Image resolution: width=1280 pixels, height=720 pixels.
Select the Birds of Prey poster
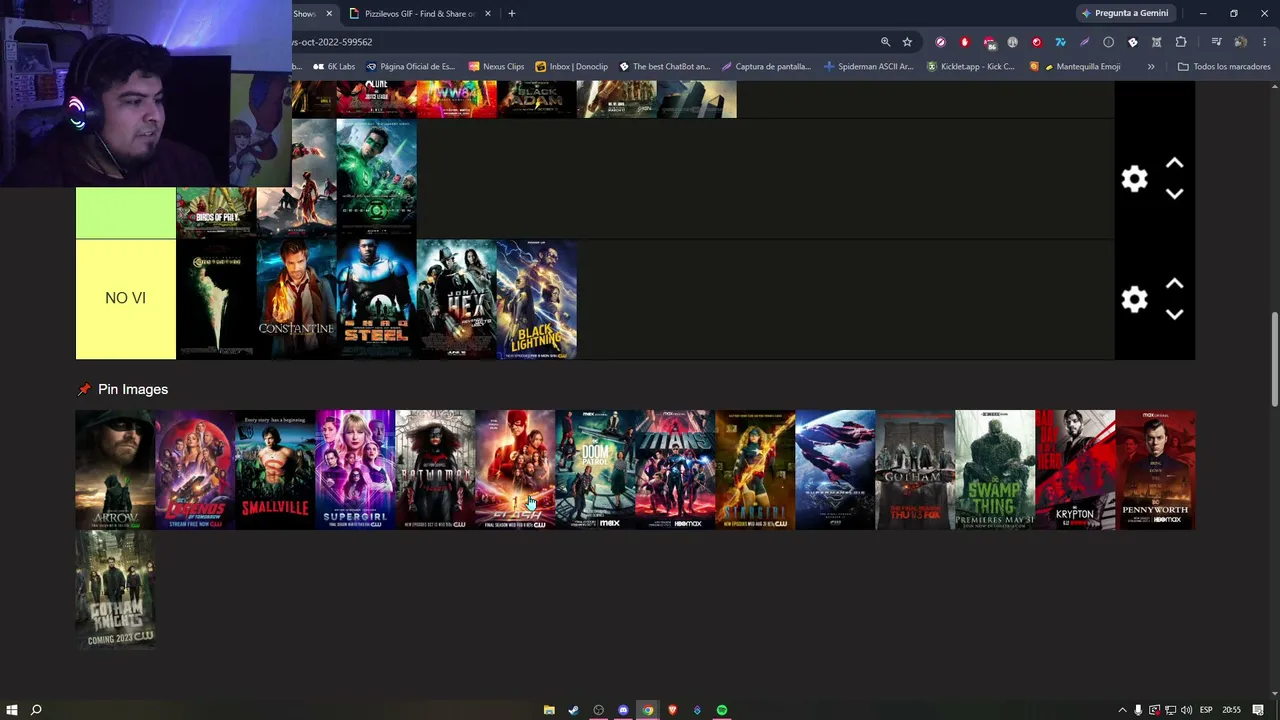click(216, 213)
